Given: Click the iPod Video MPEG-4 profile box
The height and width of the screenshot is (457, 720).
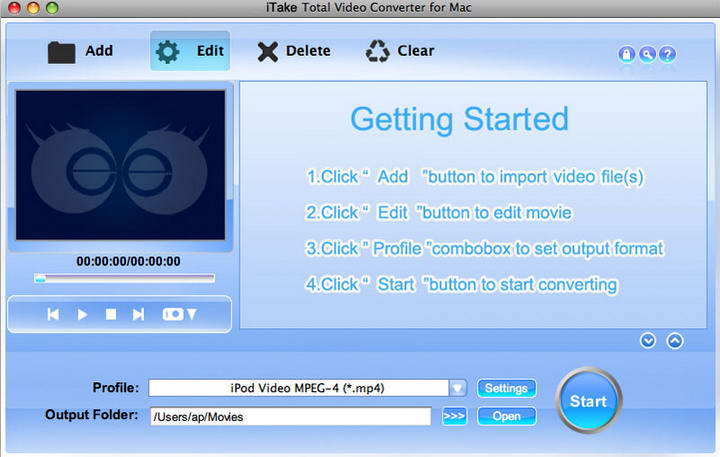Looking at the screenshot, I should (298, 388).
